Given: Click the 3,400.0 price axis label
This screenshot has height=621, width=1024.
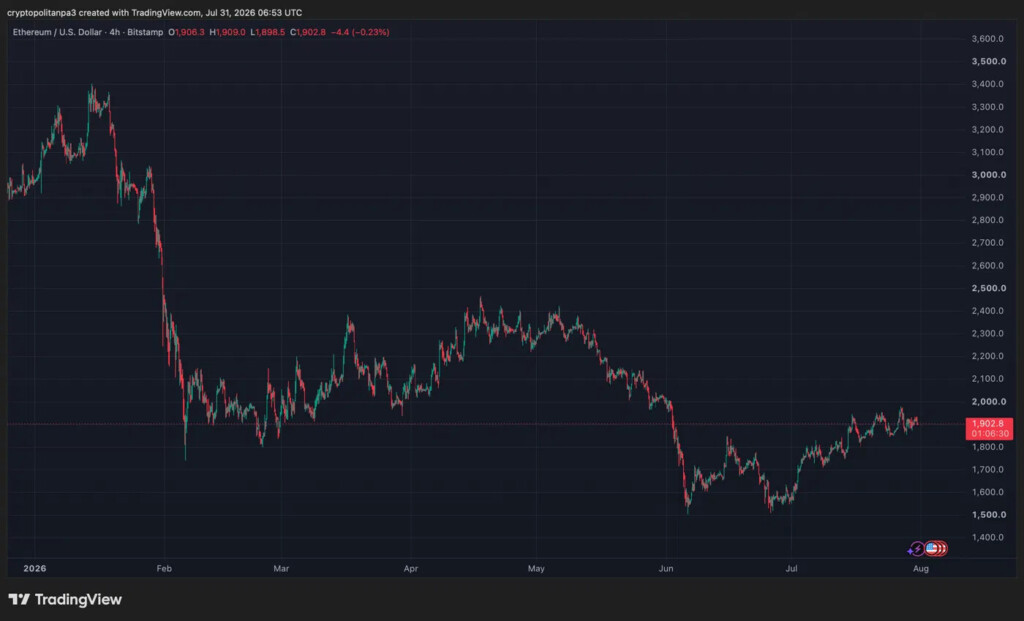Looking at the screenshot, I should (987, 84).
